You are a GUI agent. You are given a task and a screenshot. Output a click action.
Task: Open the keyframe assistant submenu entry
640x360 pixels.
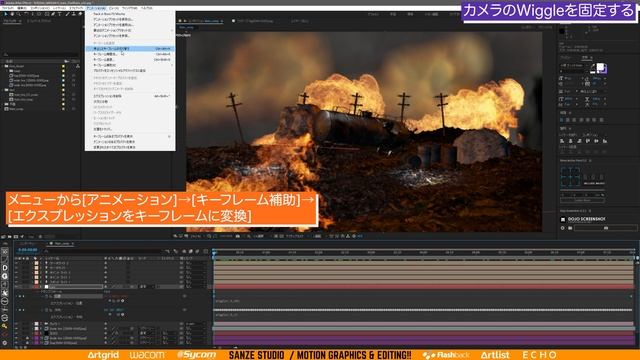(130, 65)
